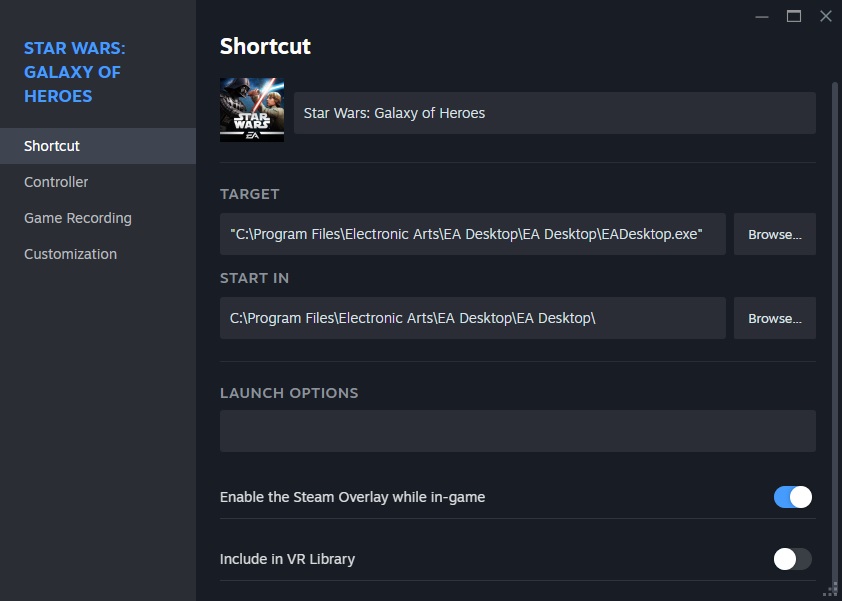This screenshot has height=601, width=842.
Task: Maximize the properties window
Action: 794,16
